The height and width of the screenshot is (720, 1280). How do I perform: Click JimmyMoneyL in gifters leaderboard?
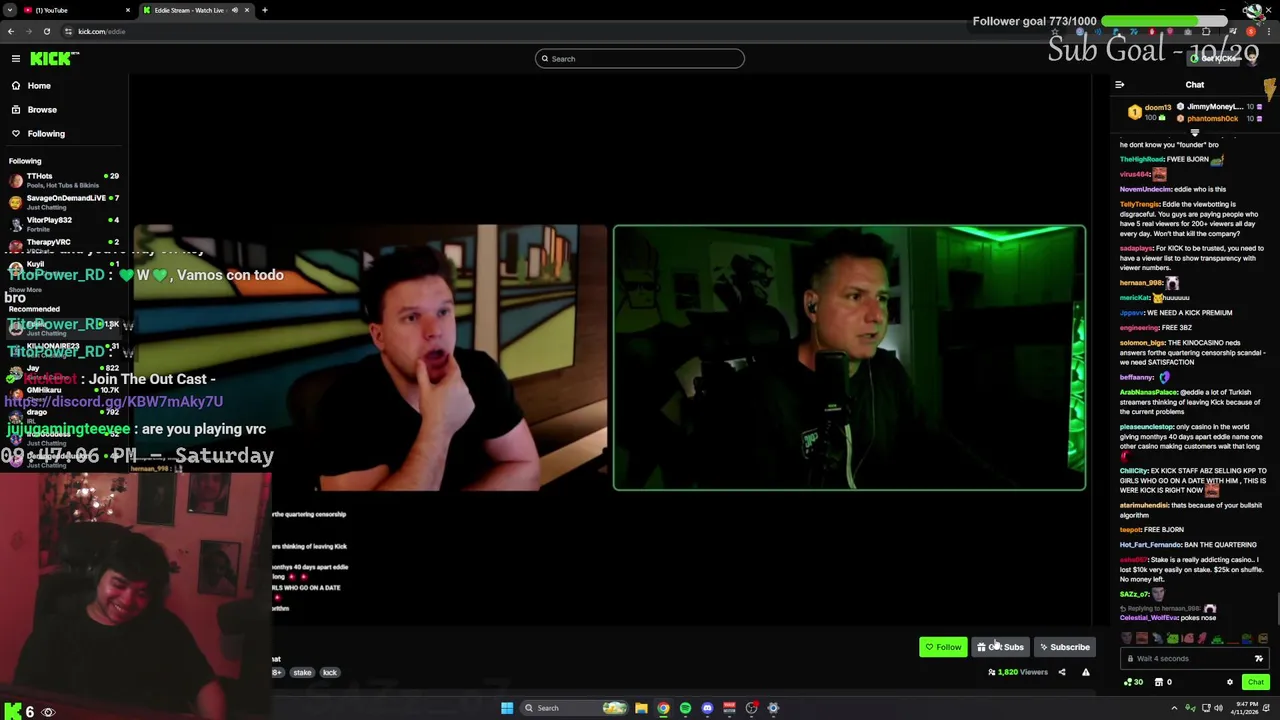point(1215,106)
